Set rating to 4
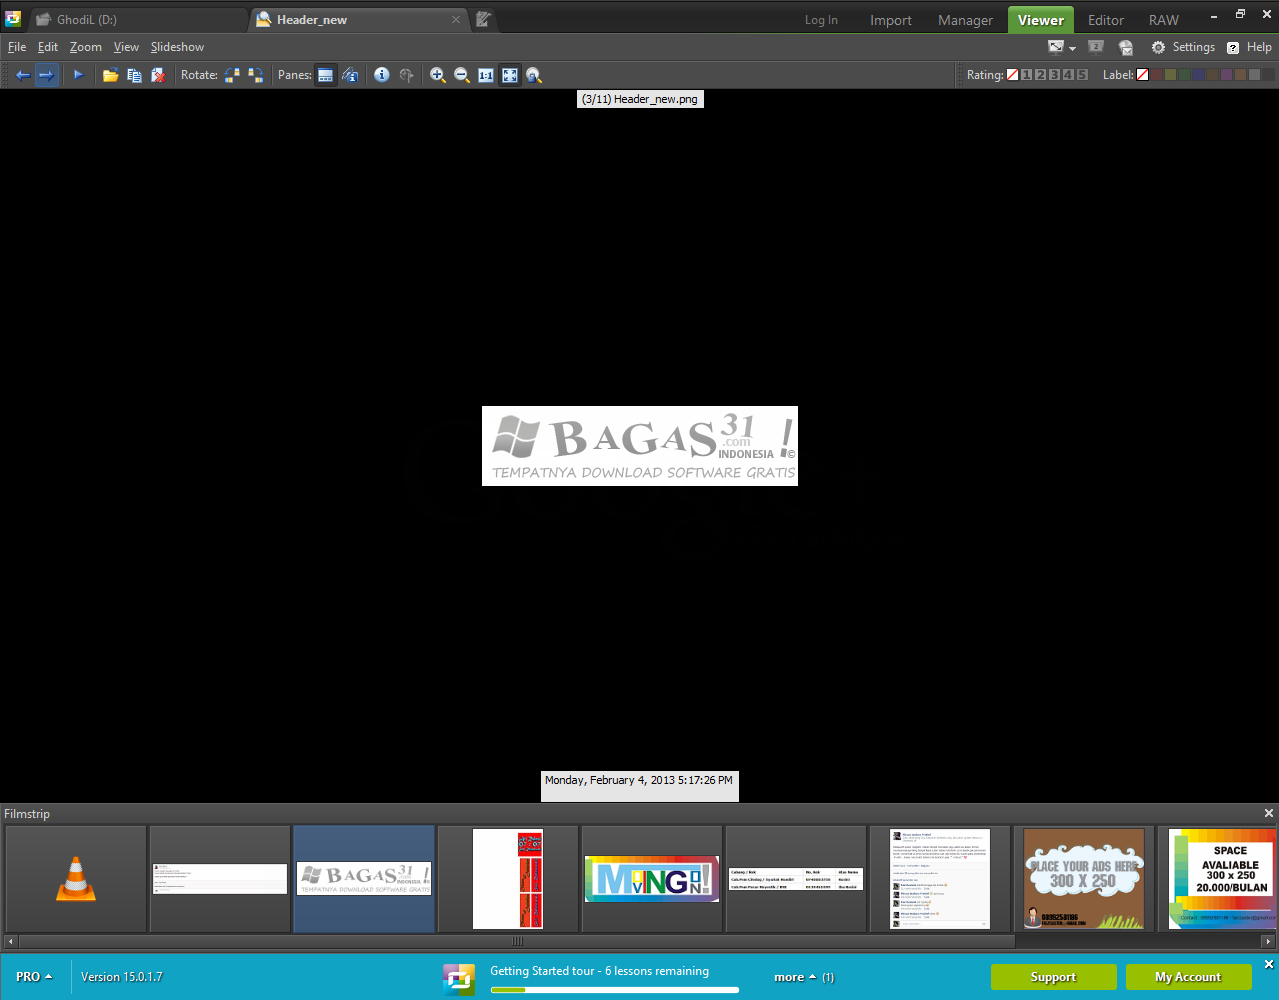 [1068, 75]
